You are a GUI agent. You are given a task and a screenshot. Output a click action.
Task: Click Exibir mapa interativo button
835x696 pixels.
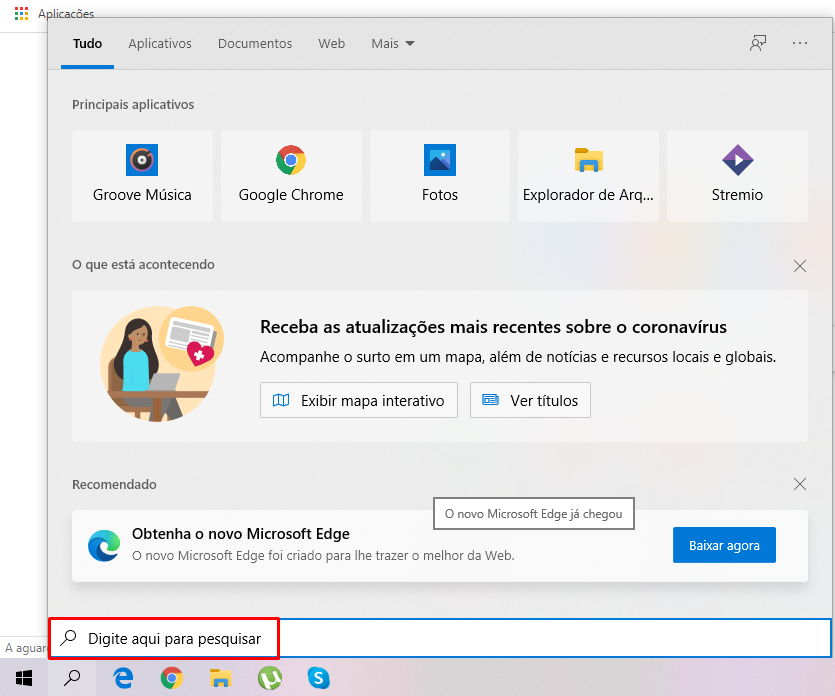tap(358, 400)
